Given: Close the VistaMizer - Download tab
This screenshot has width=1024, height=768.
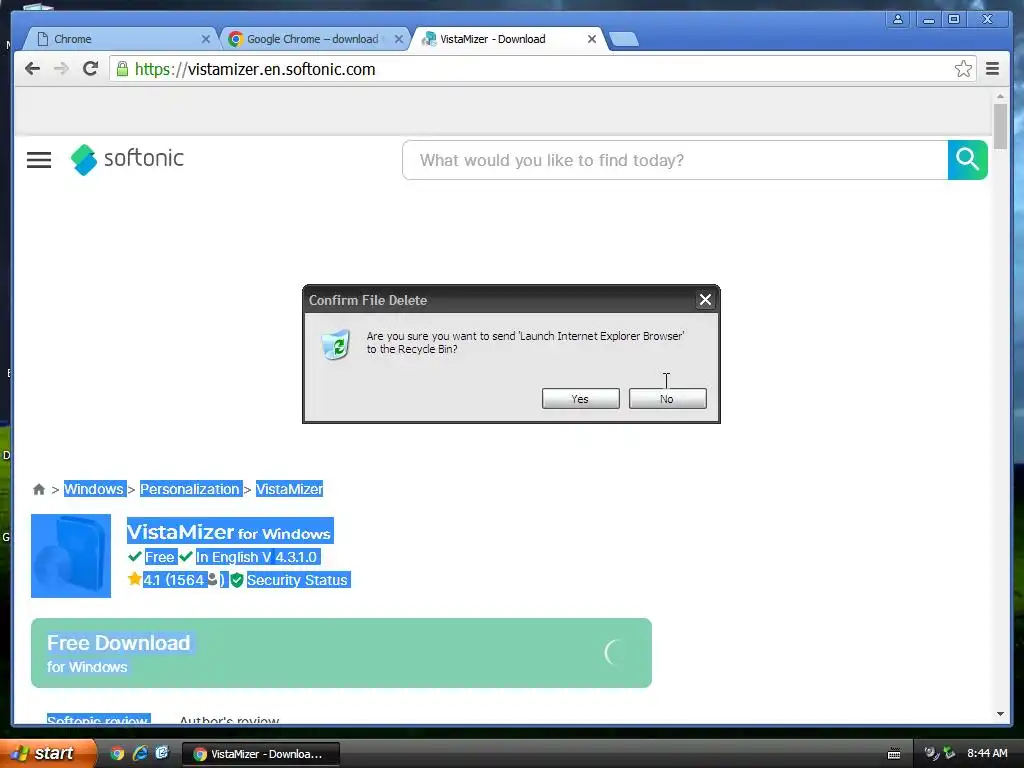Looking at the screenshot, I should pyautogui.click(x=592, y=39).
